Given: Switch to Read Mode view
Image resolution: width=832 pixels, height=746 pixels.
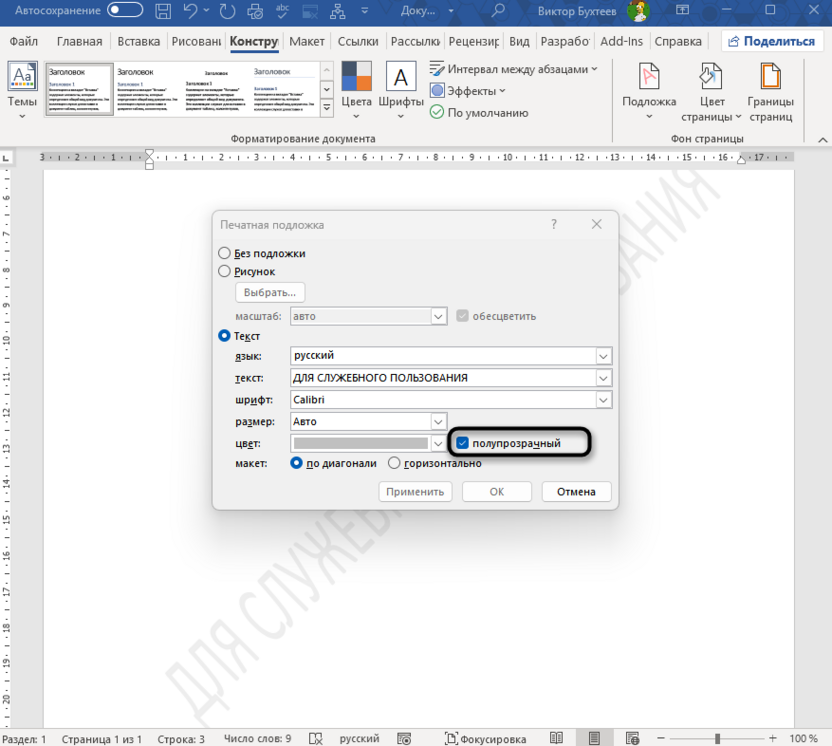Looking at the screenshot, I should (x=556, y=738).
